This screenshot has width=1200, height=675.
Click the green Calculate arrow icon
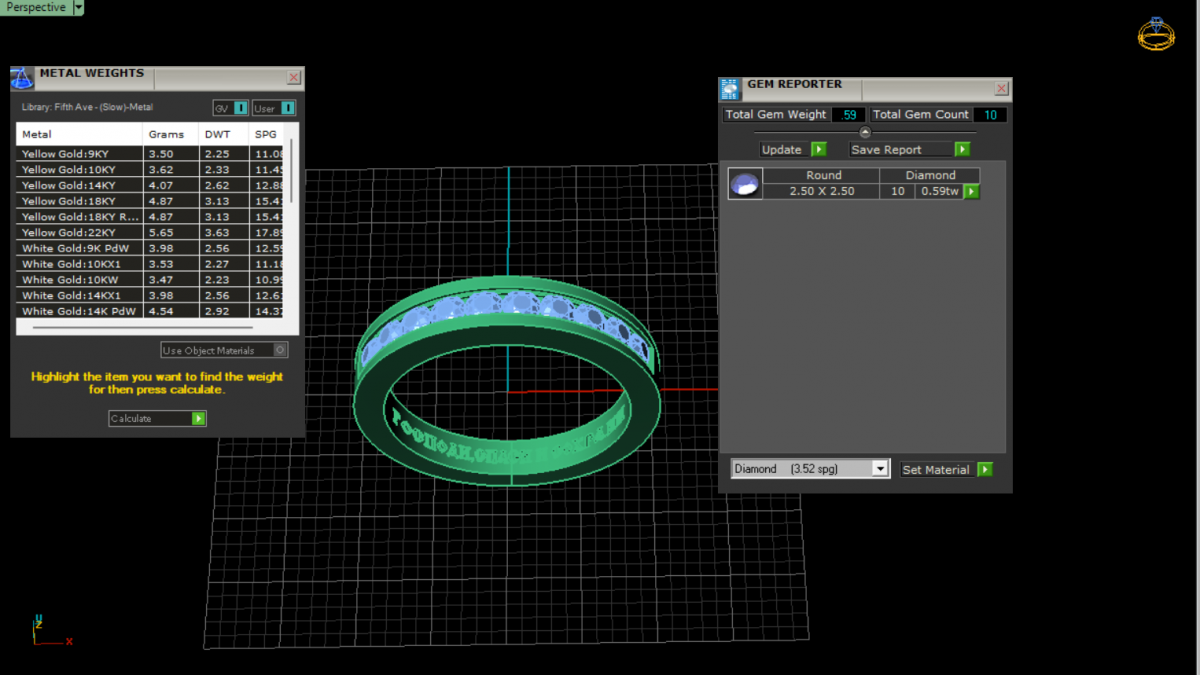(x=198, y=419)
